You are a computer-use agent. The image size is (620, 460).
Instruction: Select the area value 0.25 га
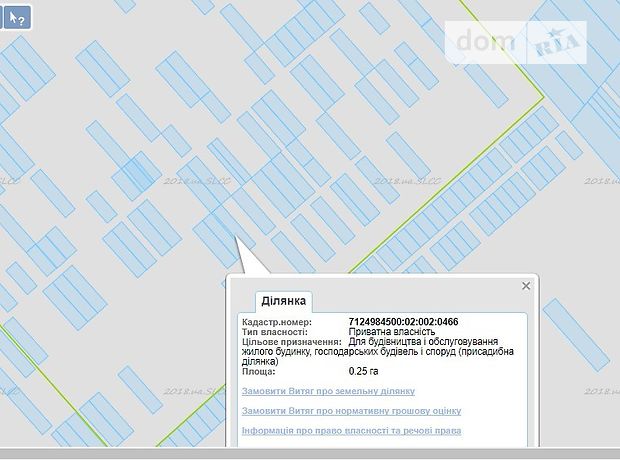pos(363,371)
